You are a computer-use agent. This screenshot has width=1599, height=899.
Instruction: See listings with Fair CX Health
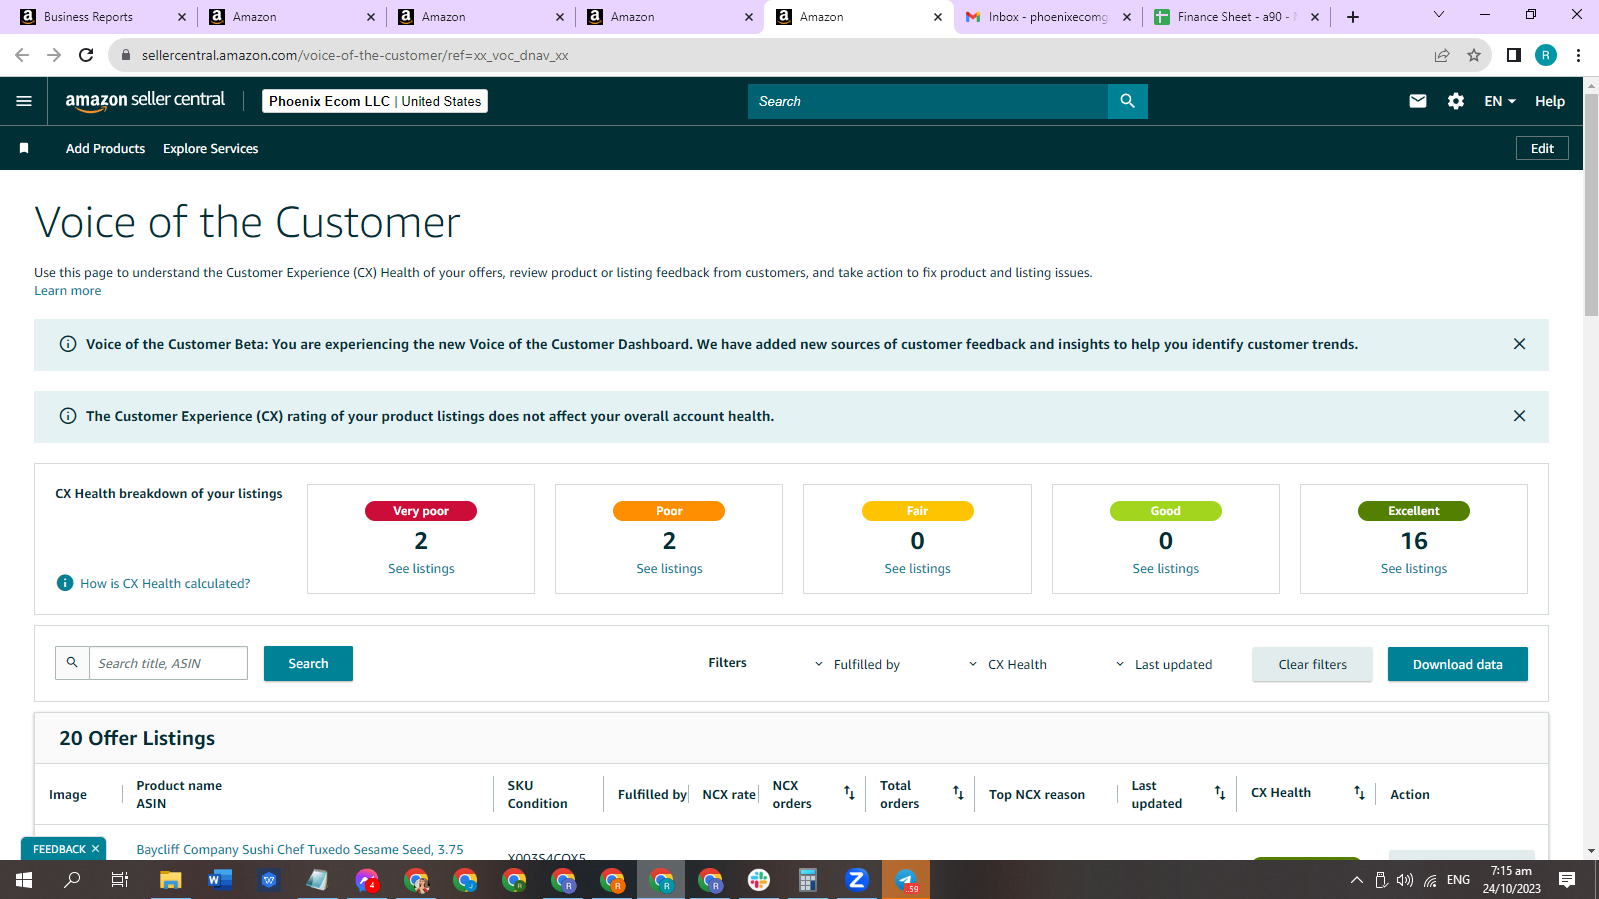click(x=917, y=568)
